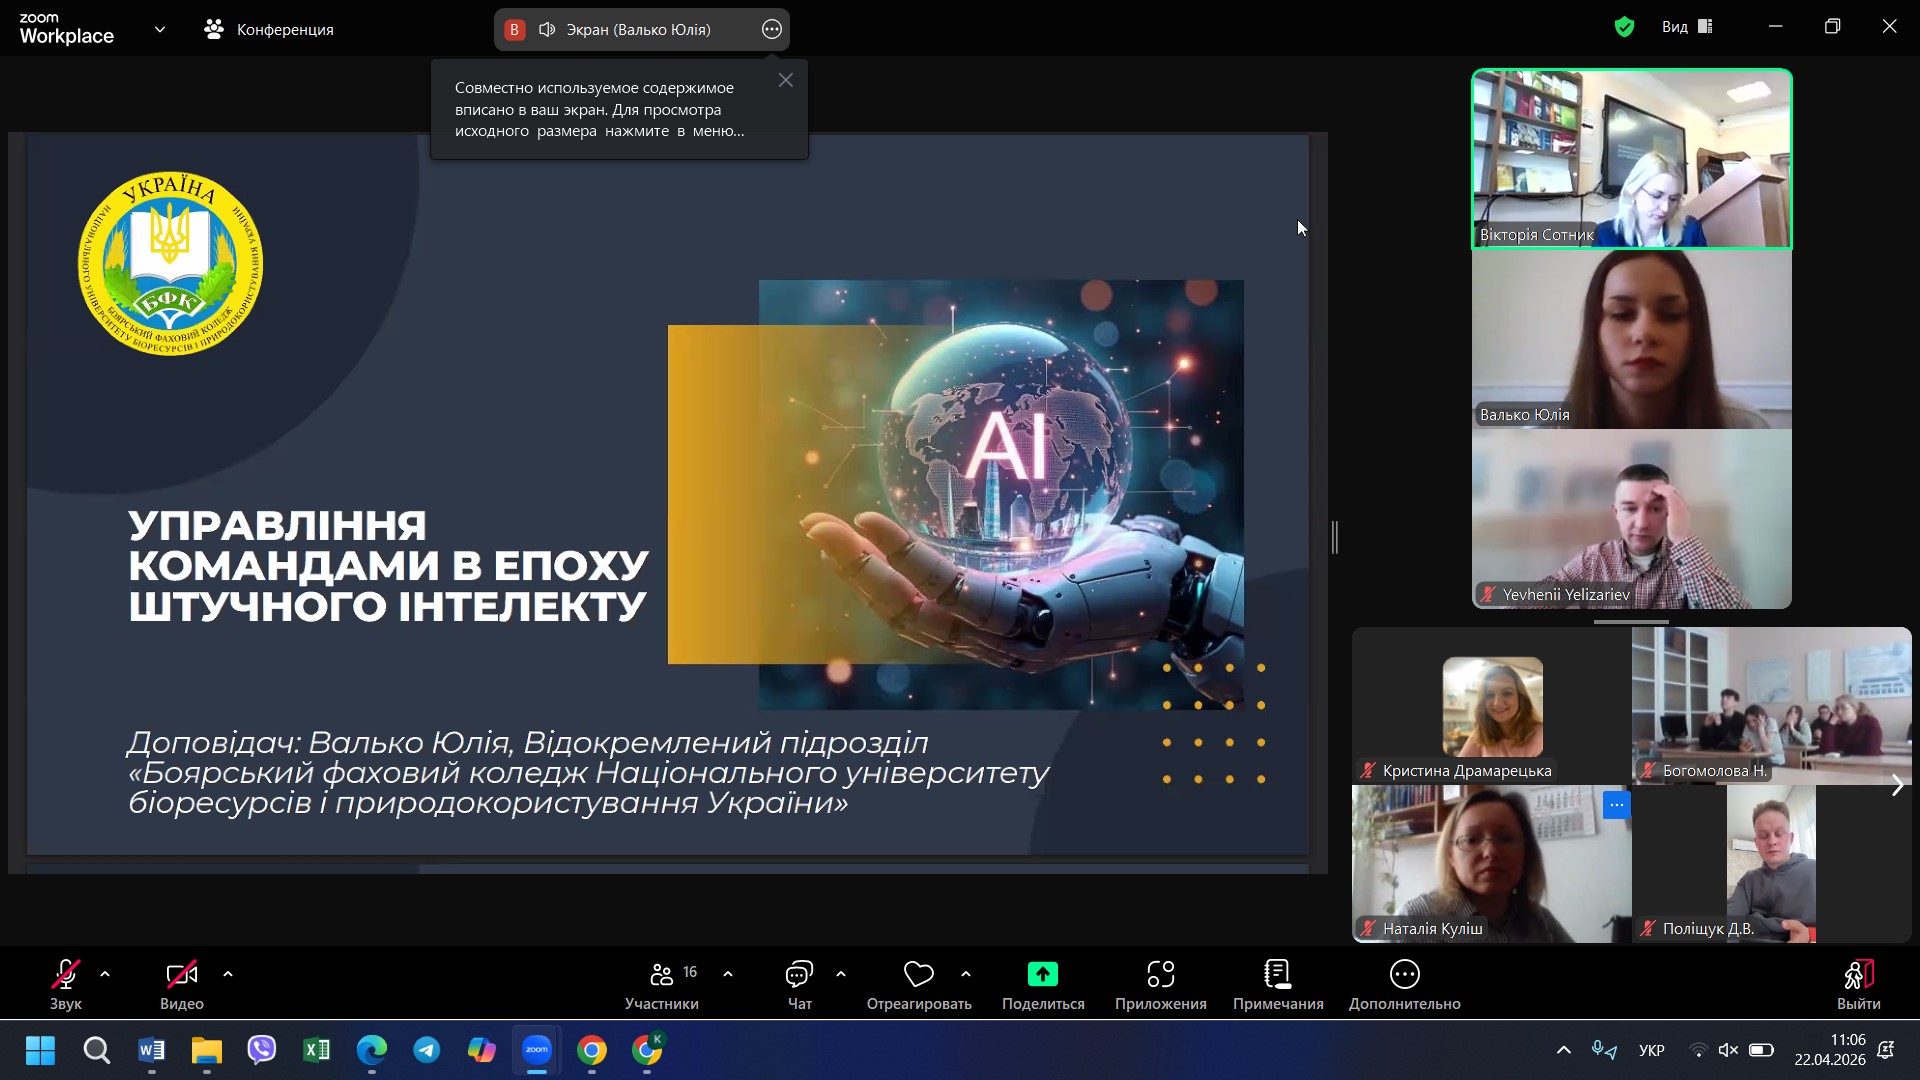Show next page of participant videos
The image size is (1920, 1080).
point(1897,786)
